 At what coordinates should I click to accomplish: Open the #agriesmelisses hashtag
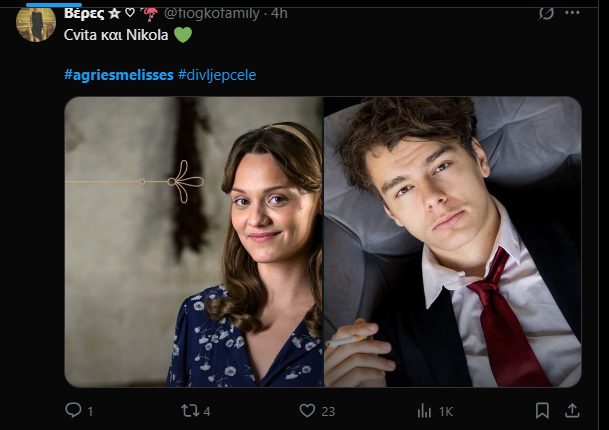click(118, 76)
